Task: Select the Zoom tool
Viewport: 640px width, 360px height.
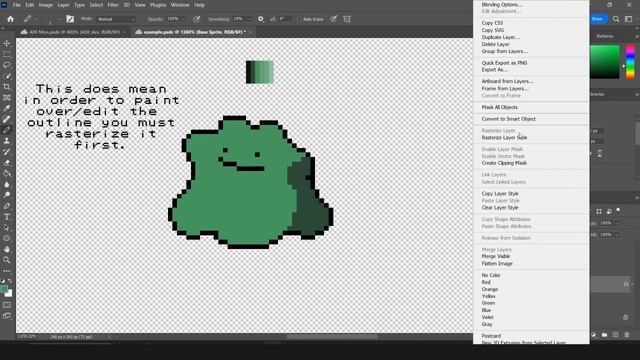Action: (7, 260)
